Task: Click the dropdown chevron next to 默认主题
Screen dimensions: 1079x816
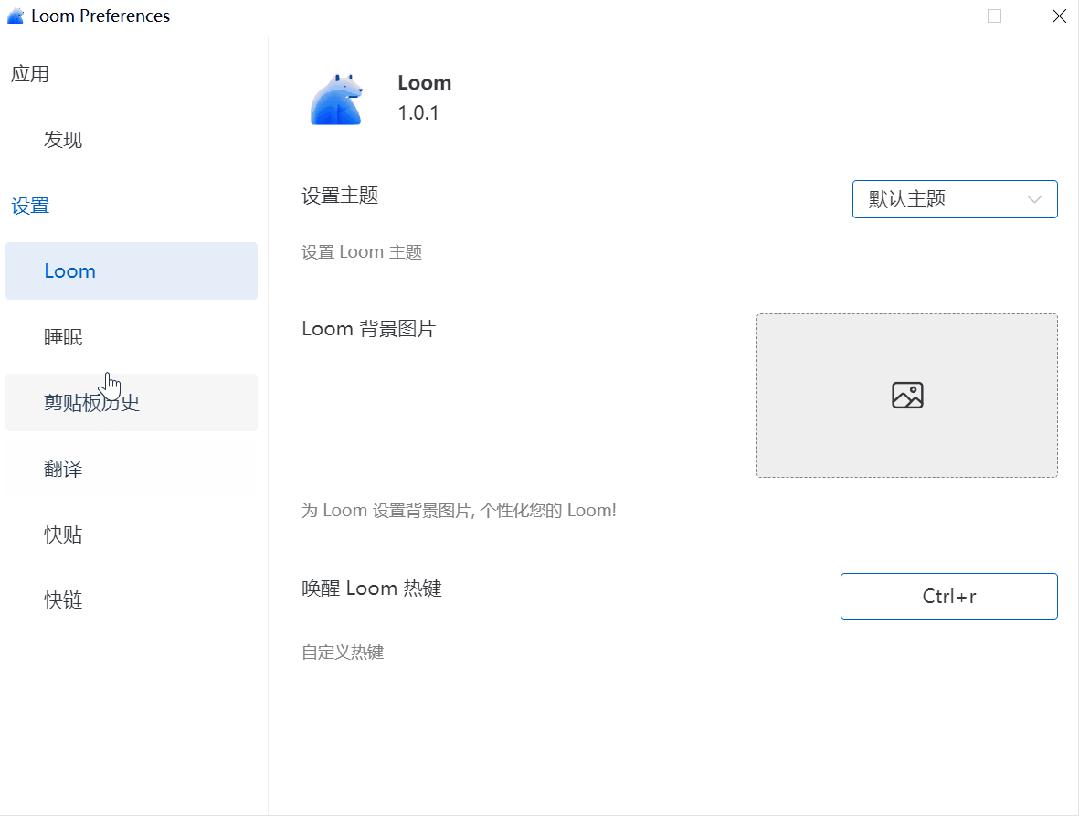Action: [1035, 199]
